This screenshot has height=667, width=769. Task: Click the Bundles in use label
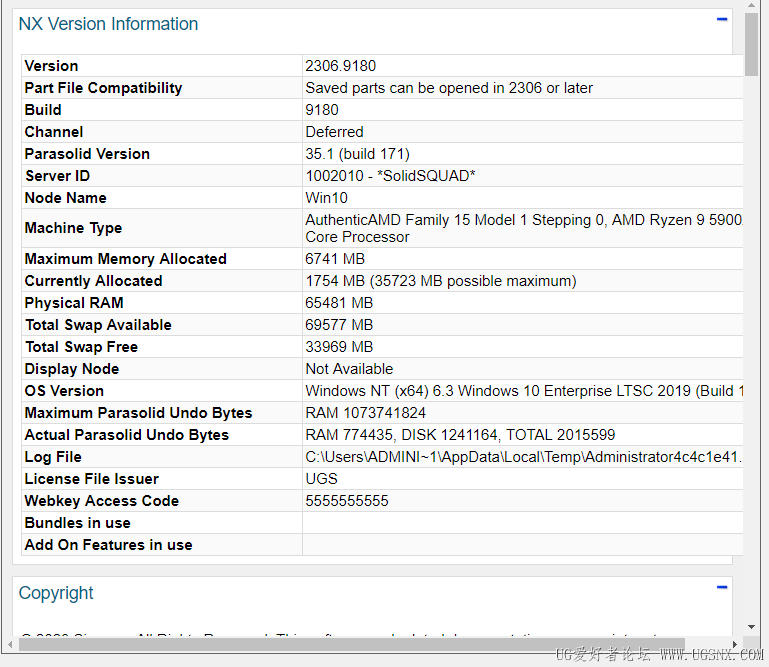[77, 523]
